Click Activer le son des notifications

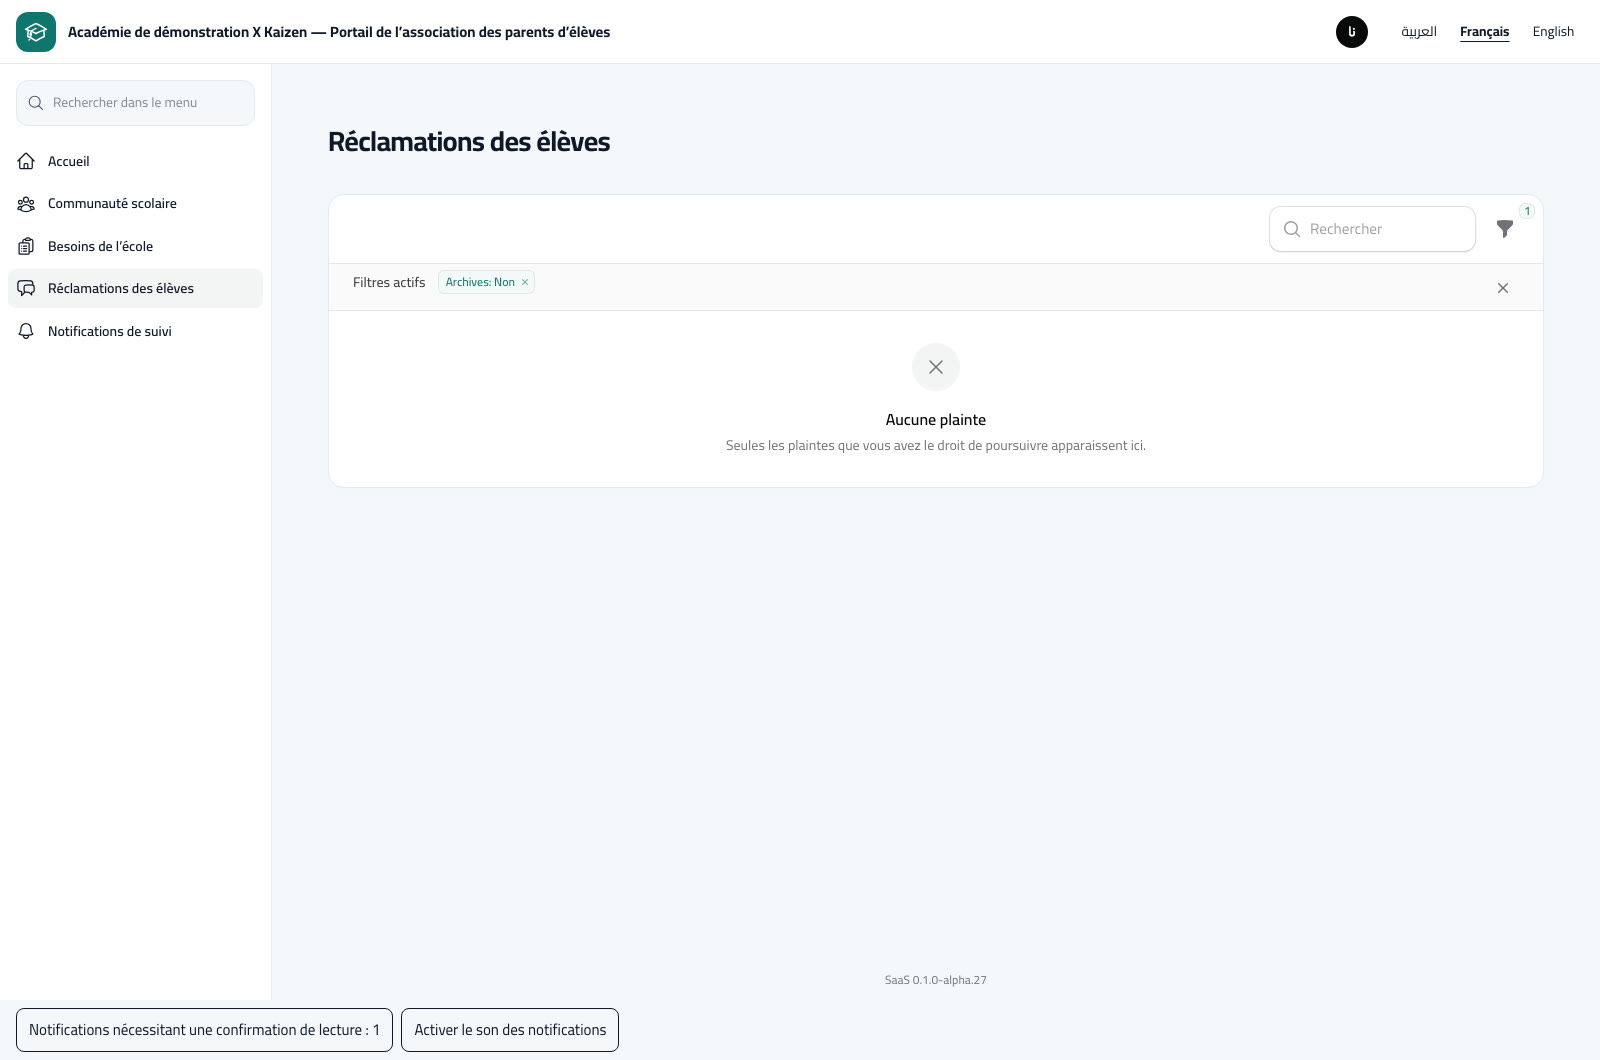510,1030
